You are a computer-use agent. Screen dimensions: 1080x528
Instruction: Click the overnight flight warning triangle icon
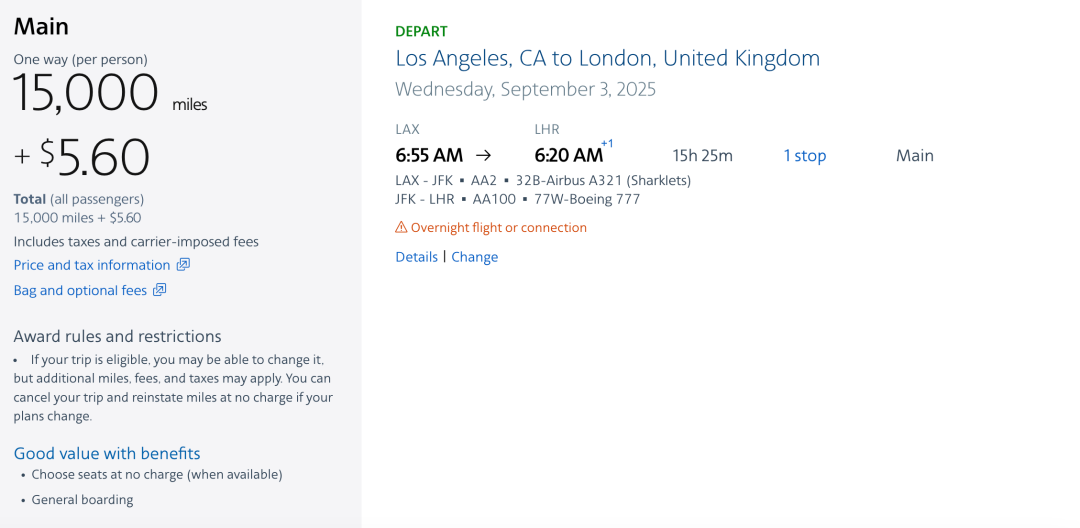tap(401, 228)
